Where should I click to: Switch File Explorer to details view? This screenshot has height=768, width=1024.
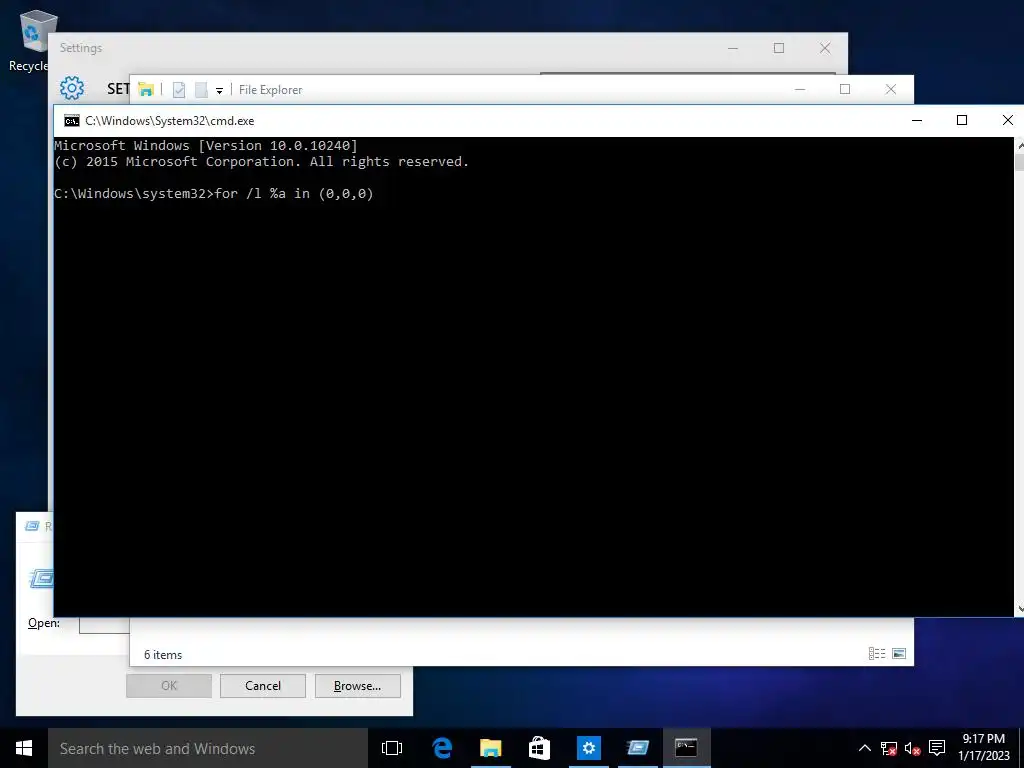[876, 654]
